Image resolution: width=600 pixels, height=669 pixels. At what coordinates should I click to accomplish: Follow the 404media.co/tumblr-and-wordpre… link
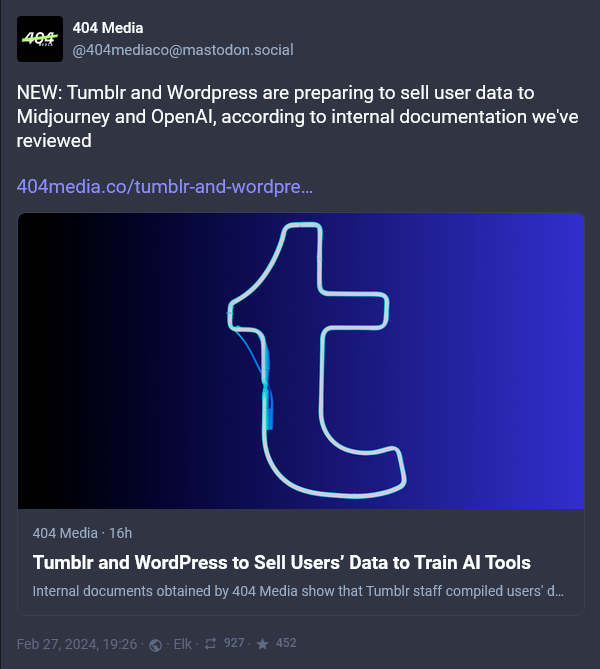(165, 187)
